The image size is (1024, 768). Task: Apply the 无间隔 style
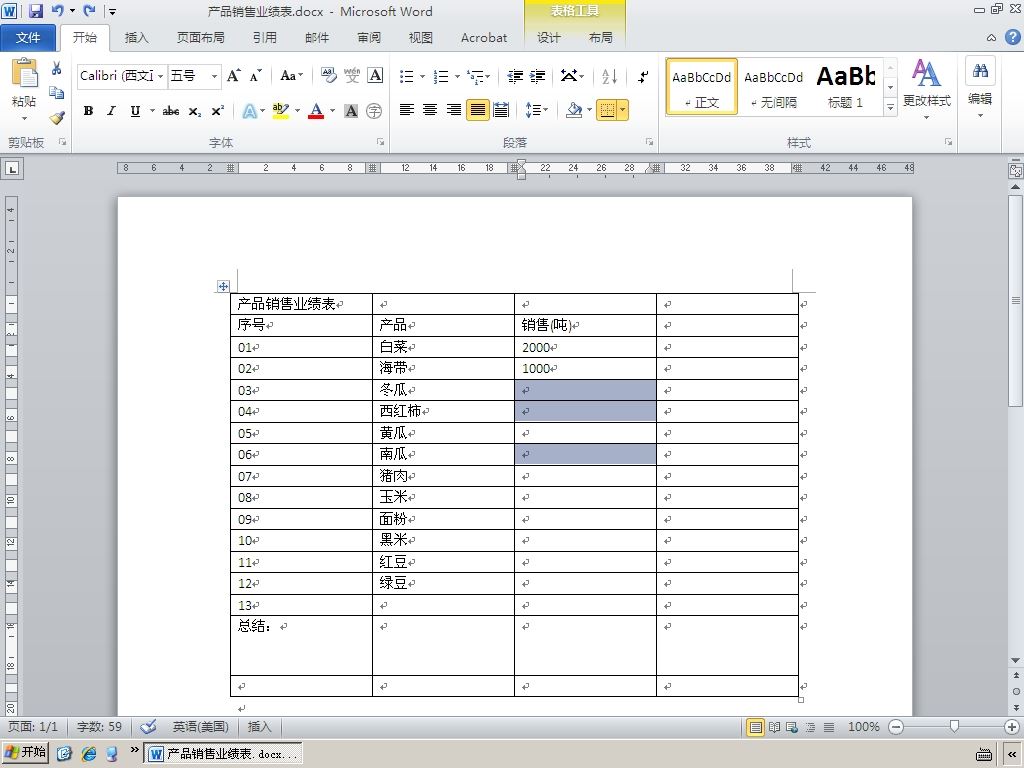pos(773,88)
